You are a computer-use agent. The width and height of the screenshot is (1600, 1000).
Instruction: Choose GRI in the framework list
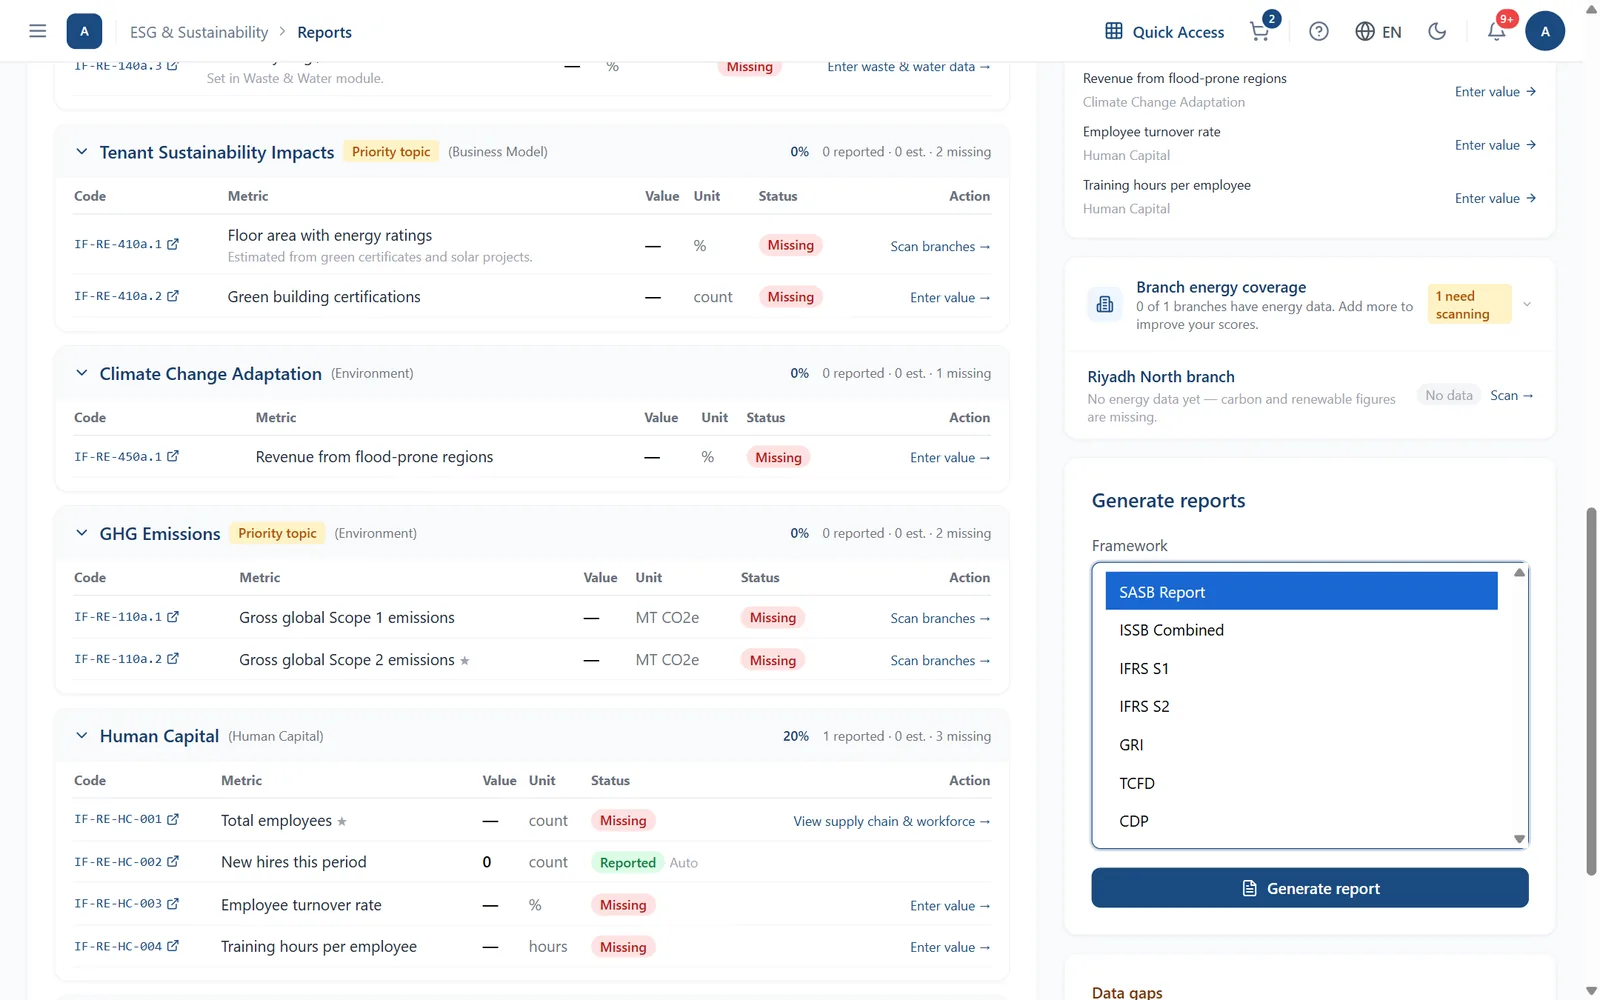pyautogui.click(x=1301, y=745)
